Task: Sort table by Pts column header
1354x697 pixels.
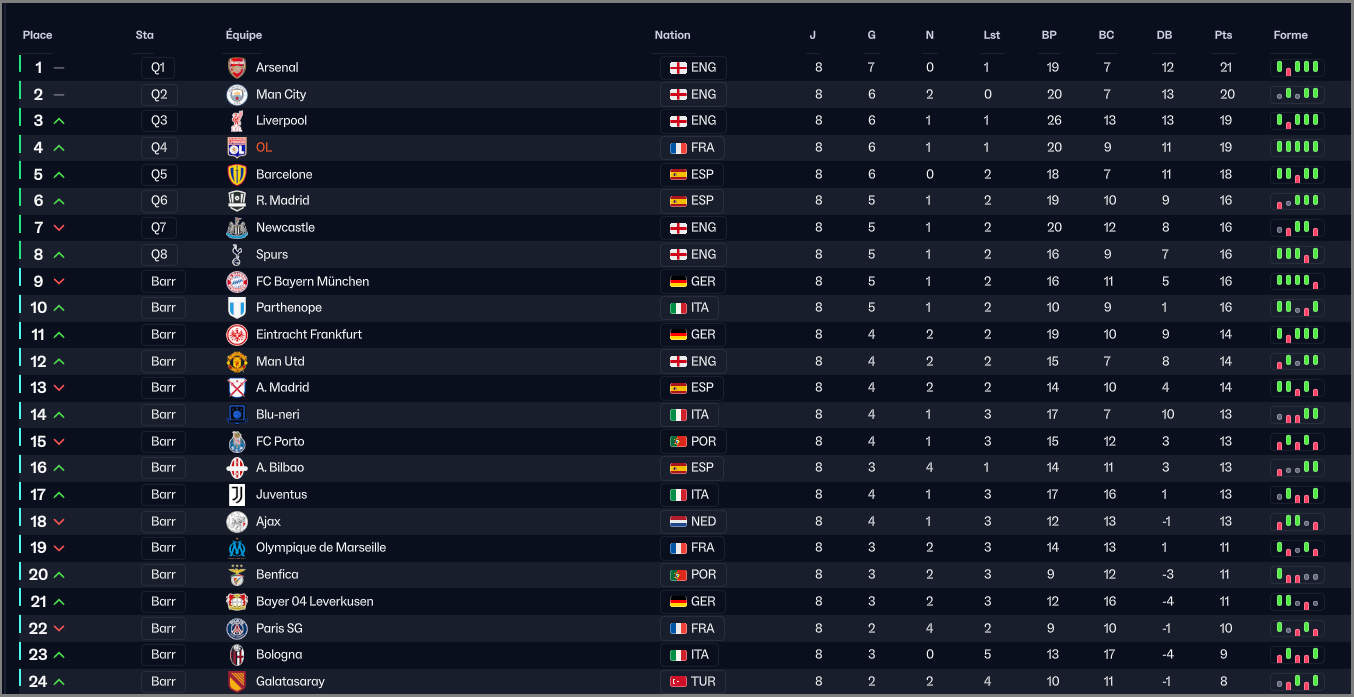Action: (1223, 35)
